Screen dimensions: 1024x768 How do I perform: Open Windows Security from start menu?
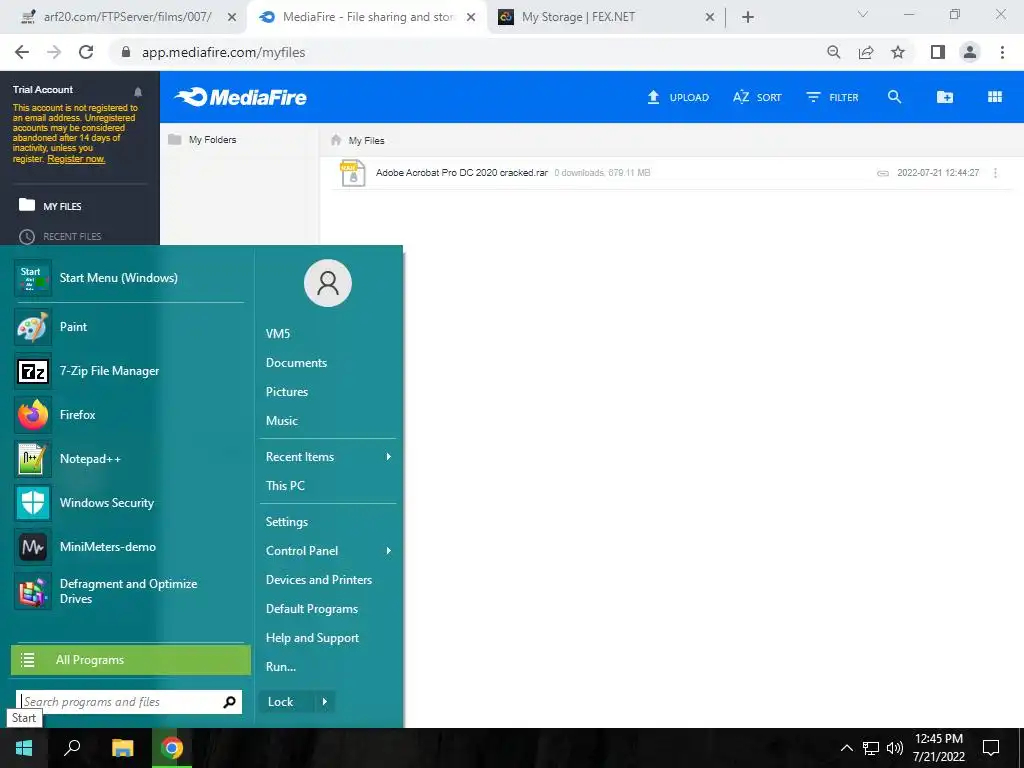tap(129, 503)
